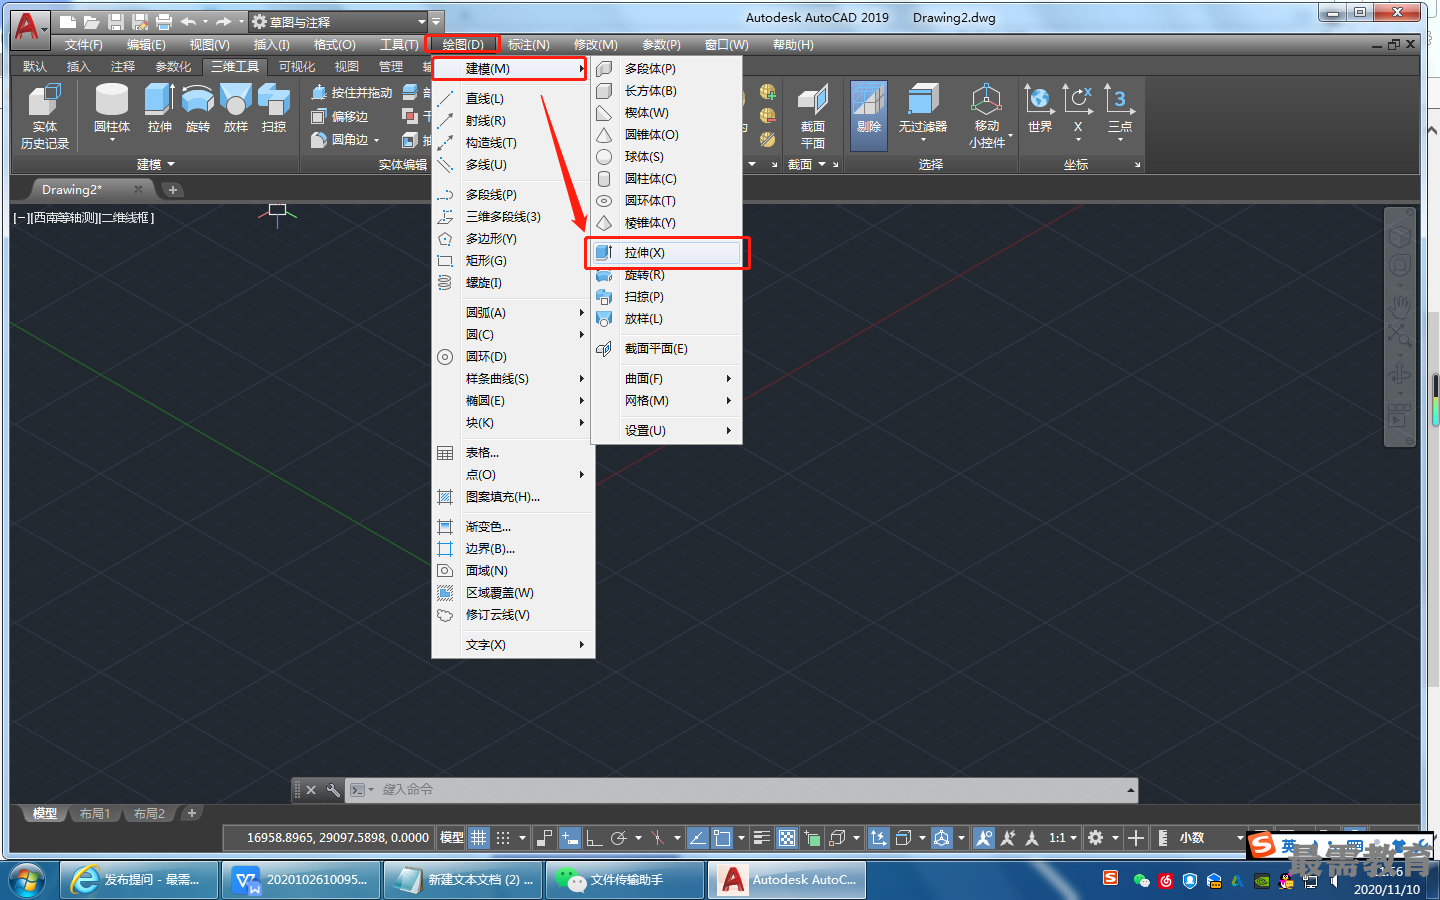
Task: Select 直线(L) line from the draw menu
Action: (513, 99)
